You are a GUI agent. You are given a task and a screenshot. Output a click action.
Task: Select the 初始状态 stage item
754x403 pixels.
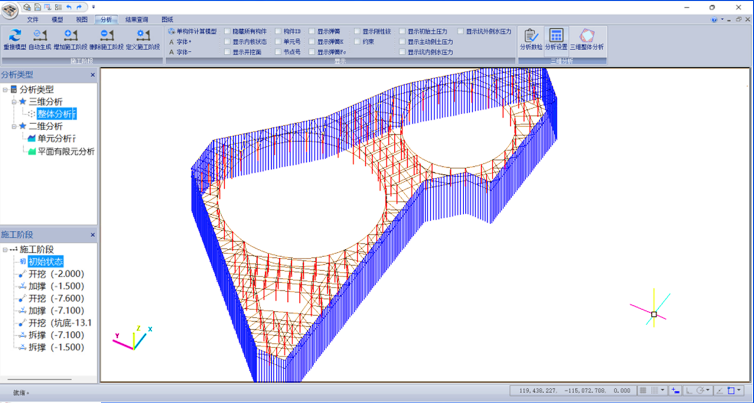[45, 262]
